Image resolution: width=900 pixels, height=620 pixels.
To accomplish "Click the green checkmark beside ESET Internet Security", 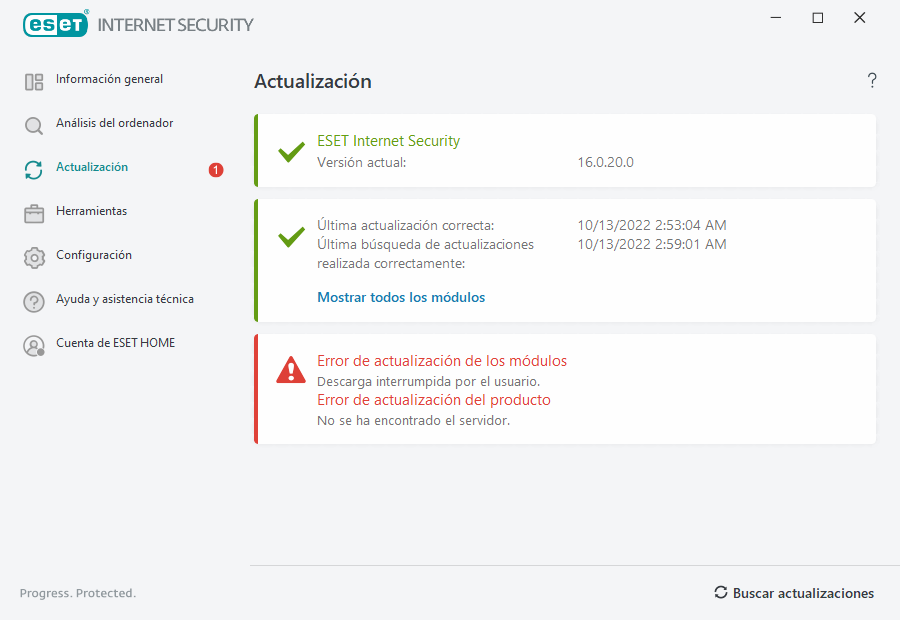I will (x=290, y=152).
